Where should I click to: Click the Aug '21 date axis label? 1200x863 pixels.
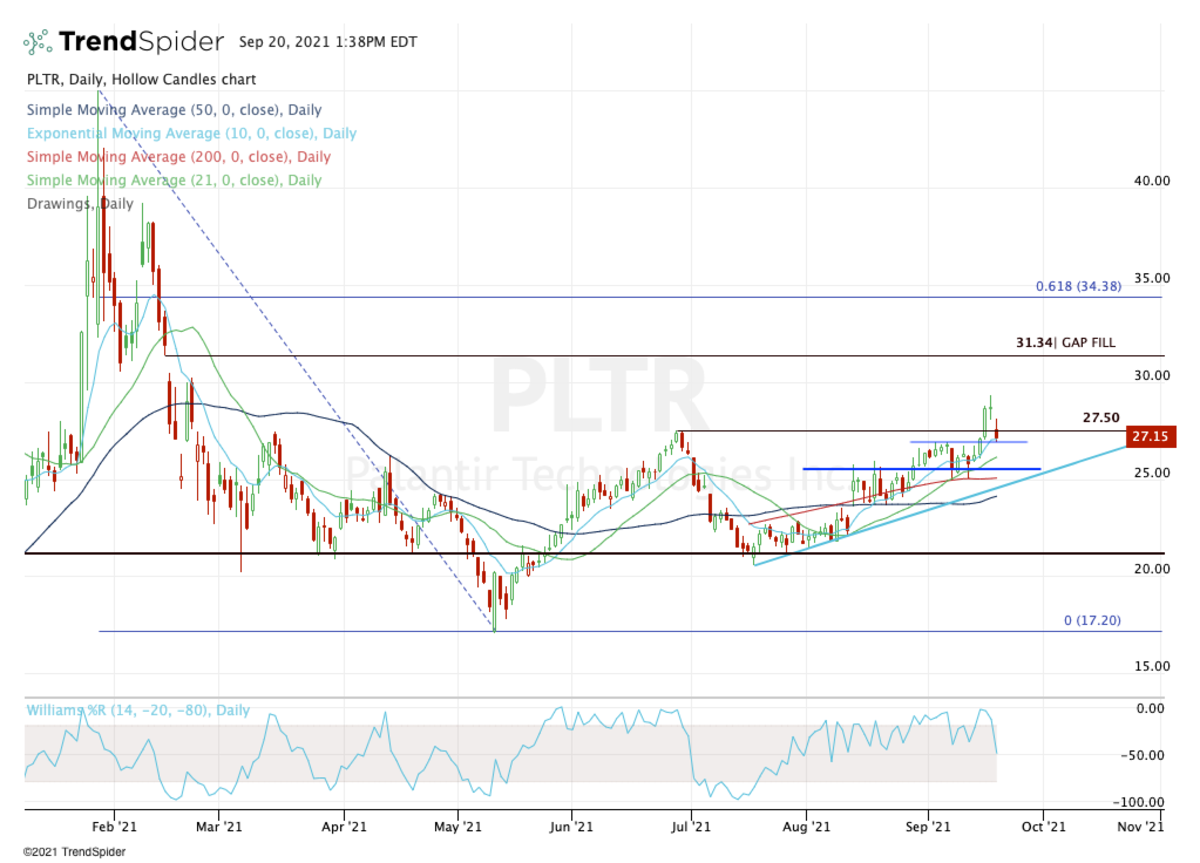click(805, 827)
